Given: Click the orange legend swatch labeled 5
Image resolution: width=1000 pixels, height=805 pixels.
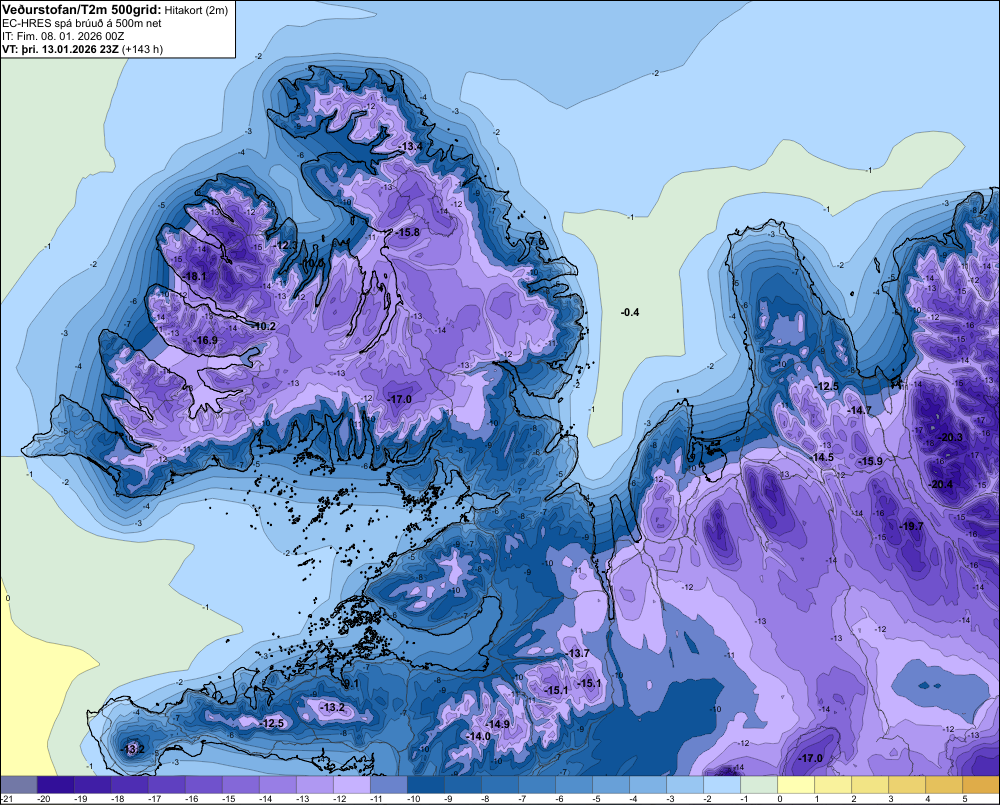Looking at the screenshot, I should tap(981, 785).
